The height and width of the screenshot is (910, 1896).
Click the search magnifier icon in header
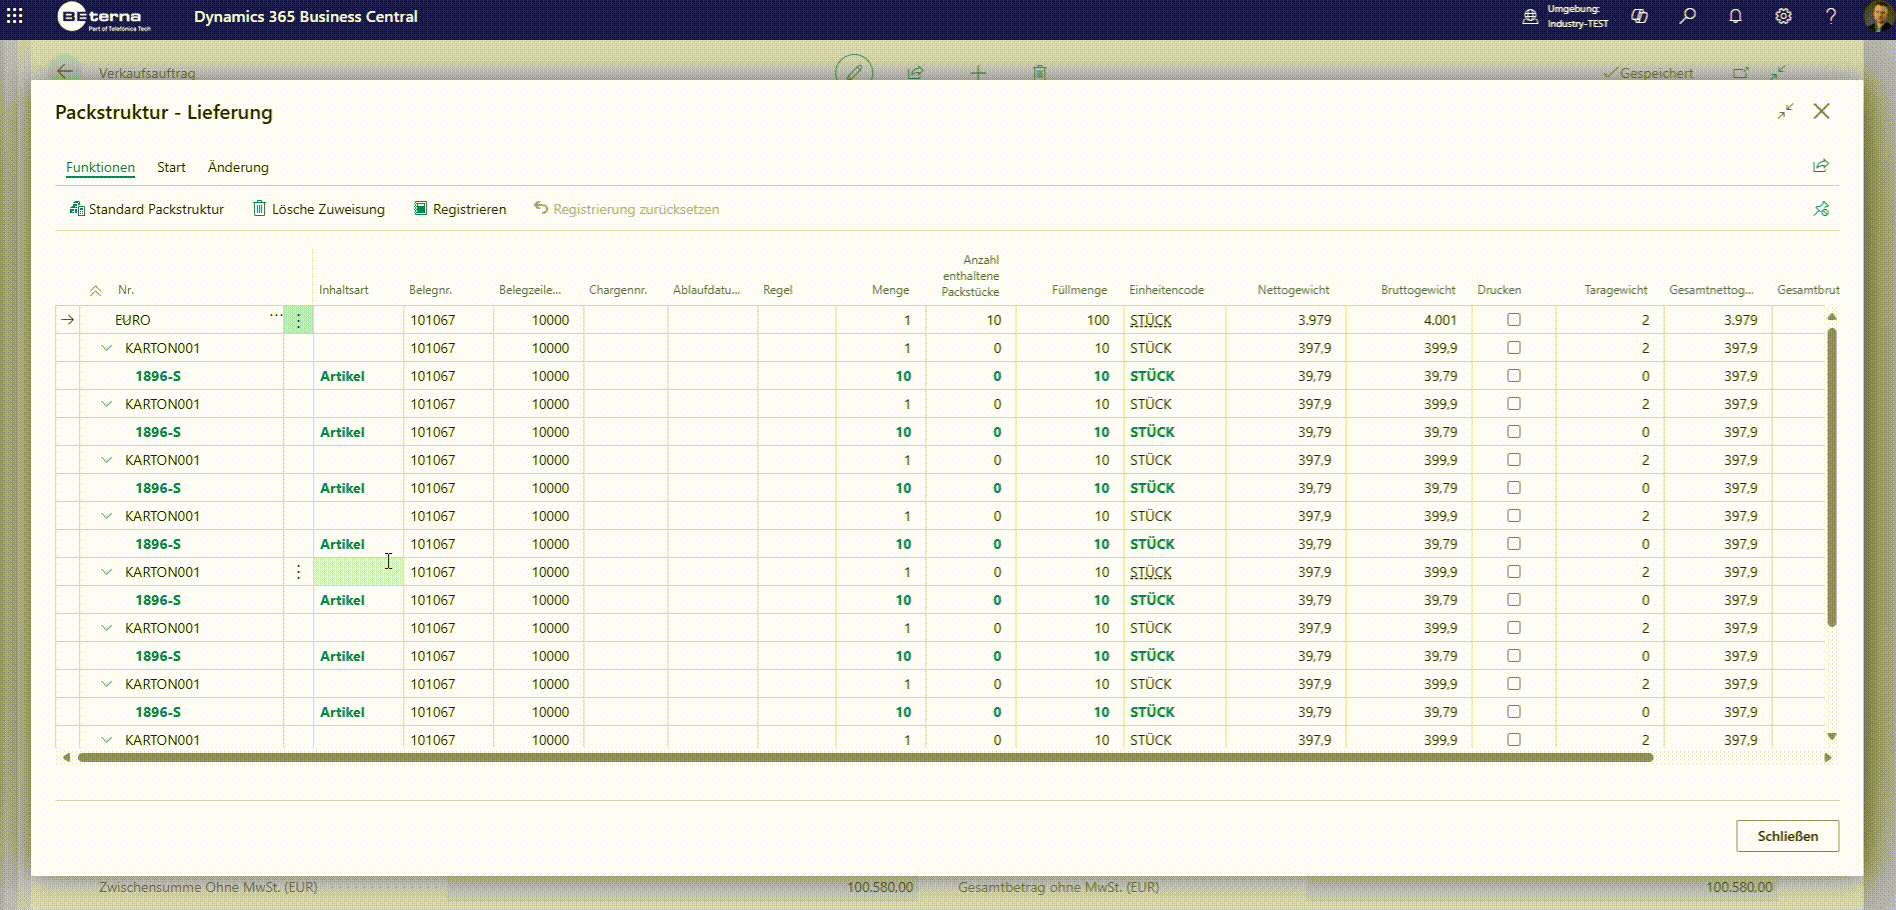pos(1688,16)
